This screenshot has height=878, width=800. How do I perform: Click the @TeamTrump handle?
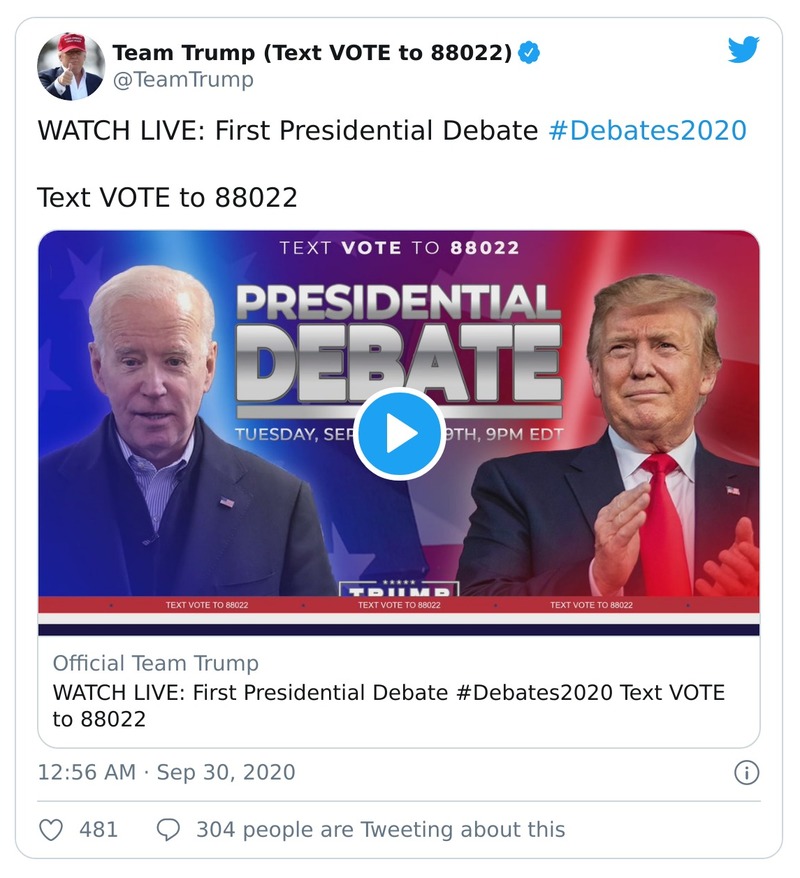(x=182, y=81)
